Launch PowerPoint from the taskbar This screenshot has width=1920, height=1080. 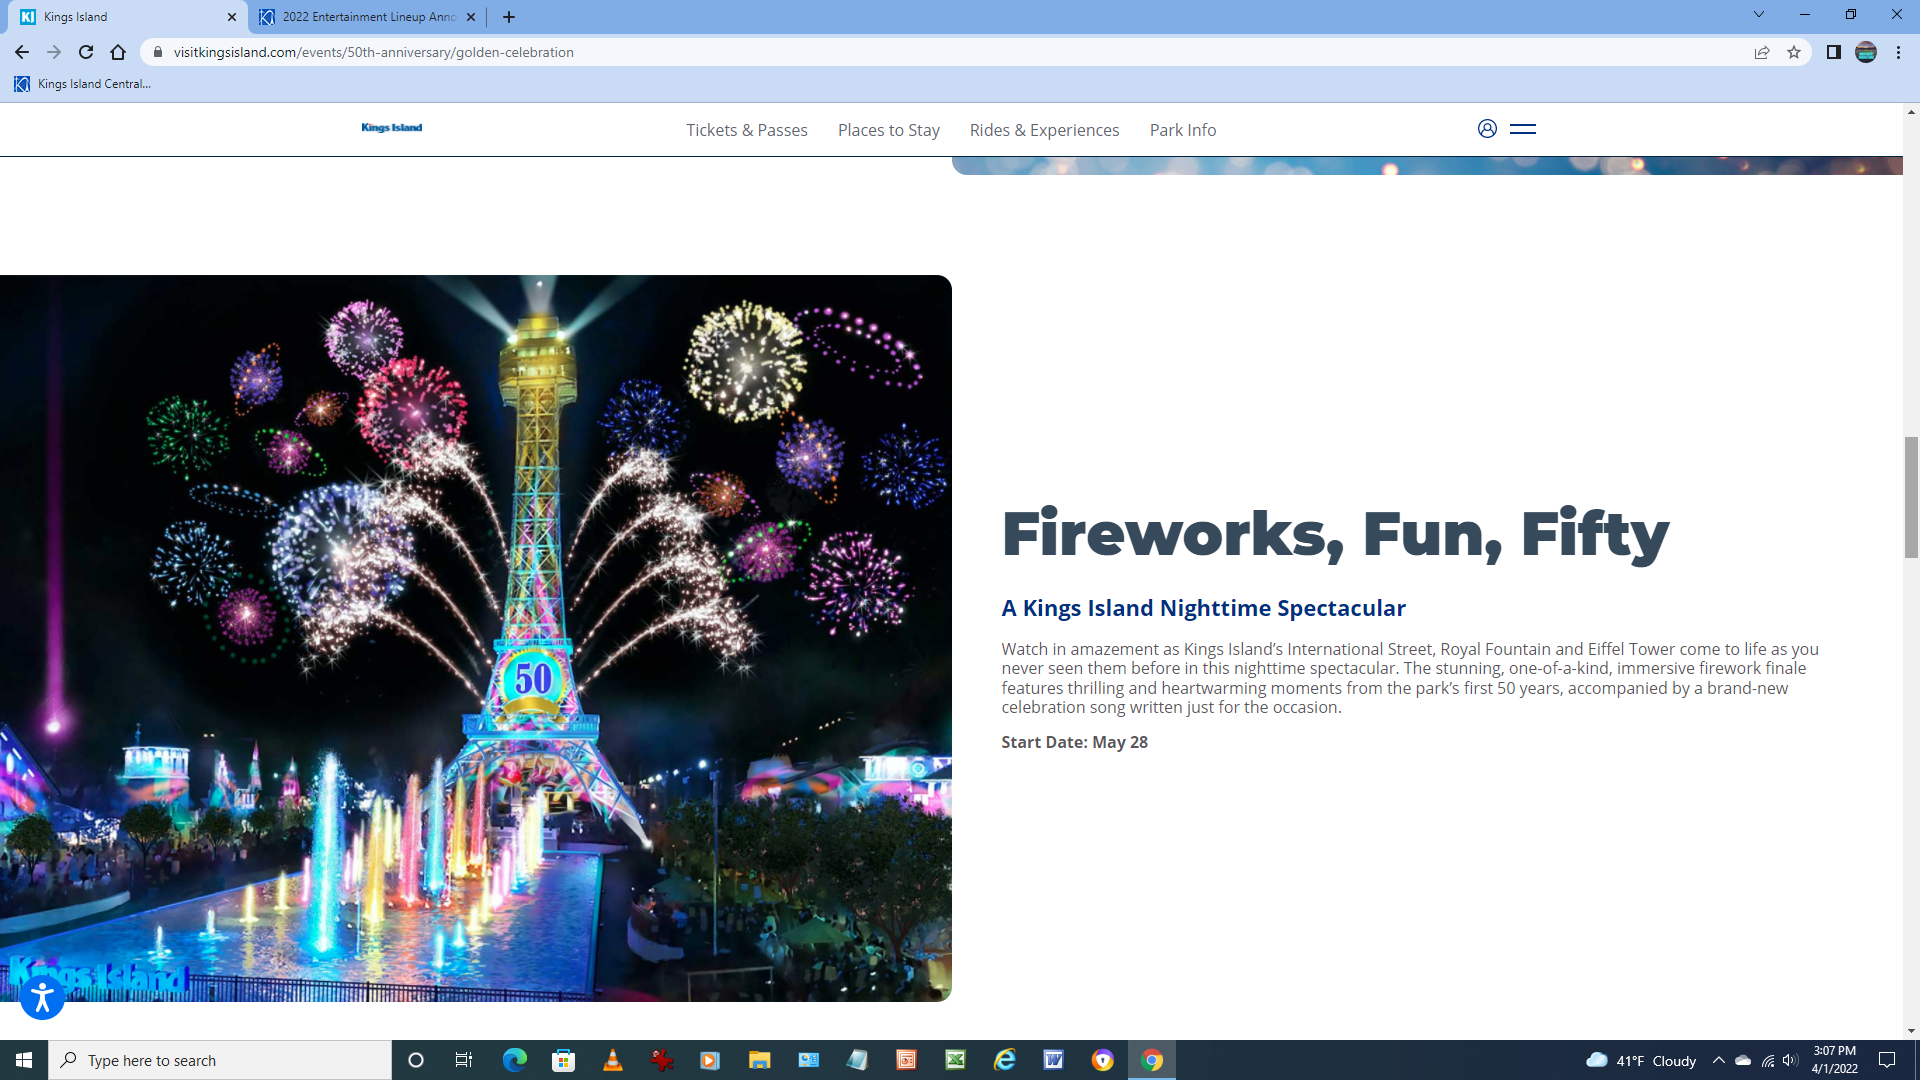pyautogui.click(x=906, y=1060)
